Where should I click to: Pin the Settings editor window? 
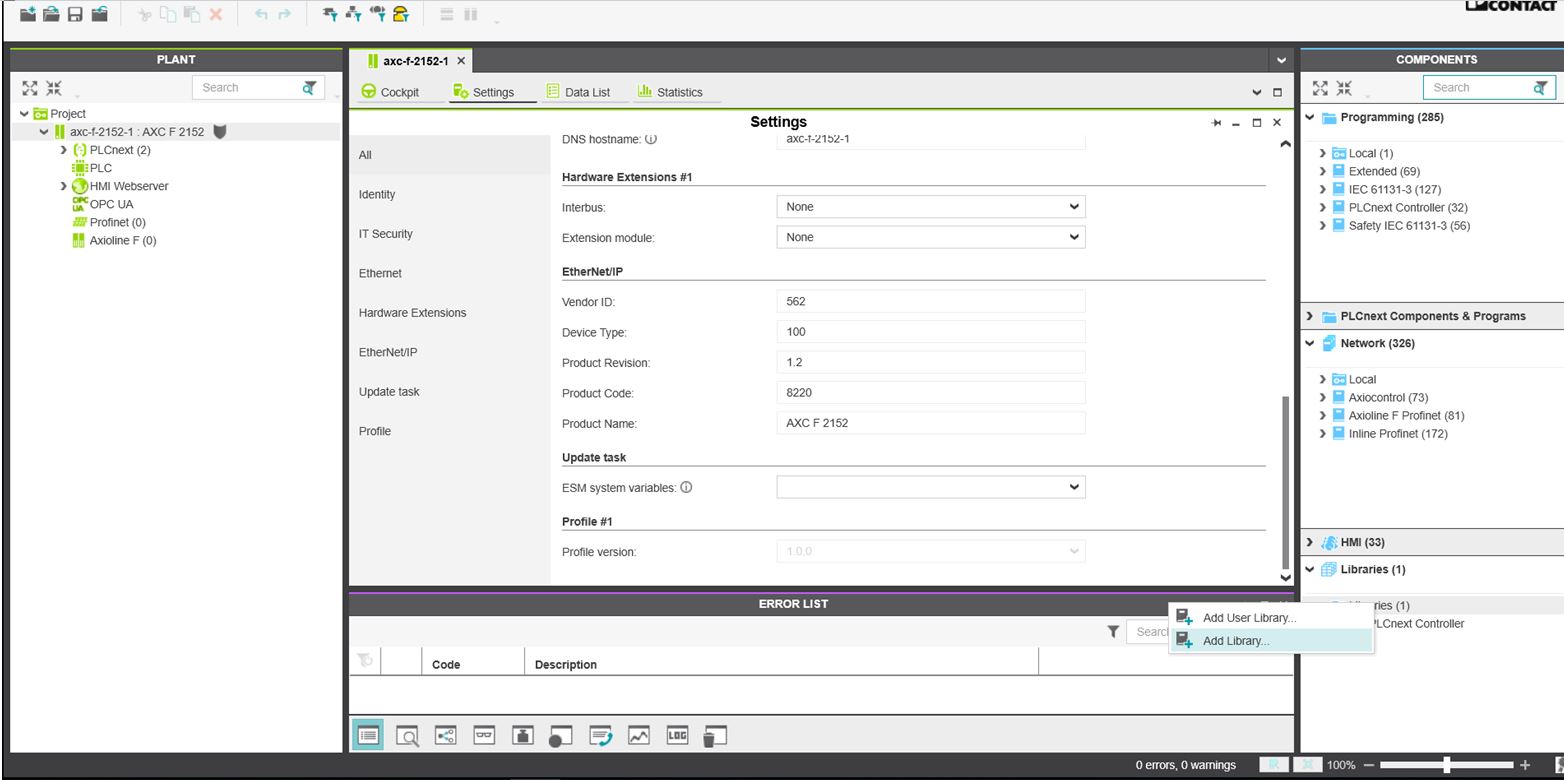click(1216, 122)
